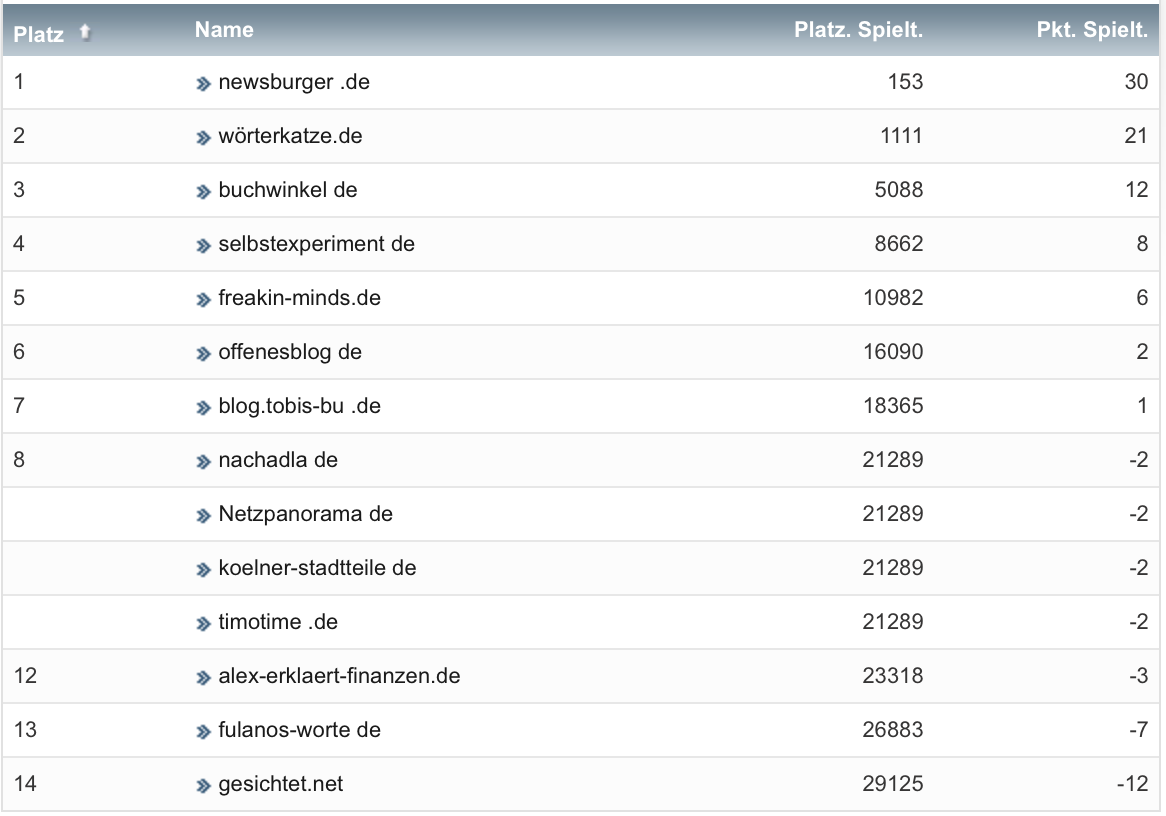Sort by Pkt. Spielt. column header
1166x816 pixels.
[1092, 30]
